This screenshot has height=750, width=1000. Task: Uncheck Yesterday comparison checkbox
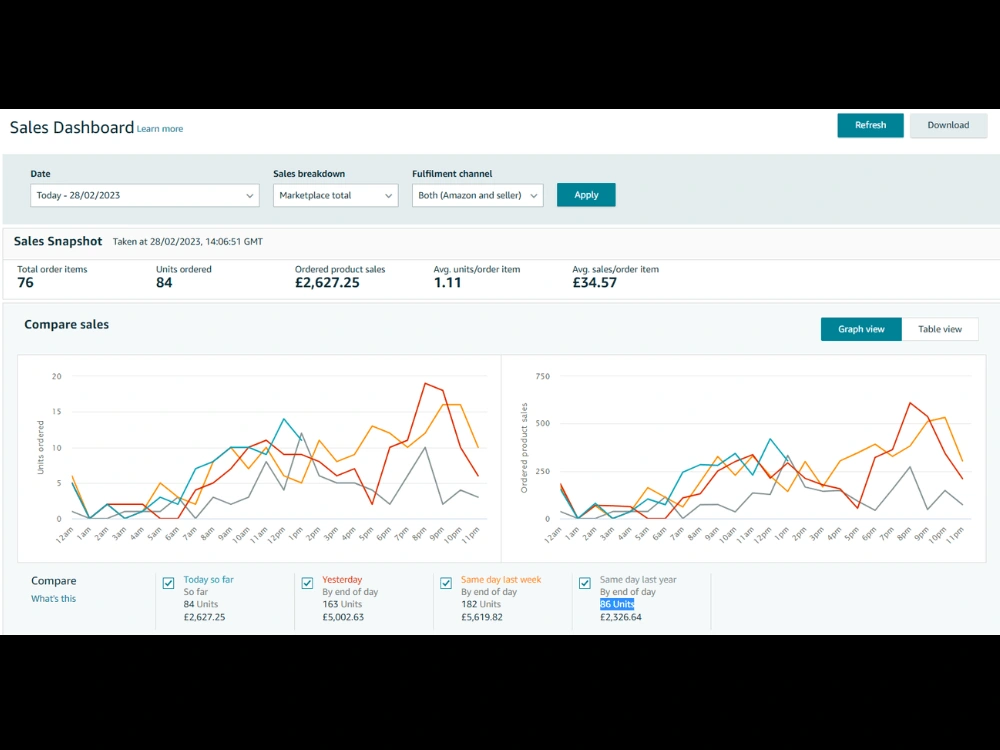pos(307,583)
